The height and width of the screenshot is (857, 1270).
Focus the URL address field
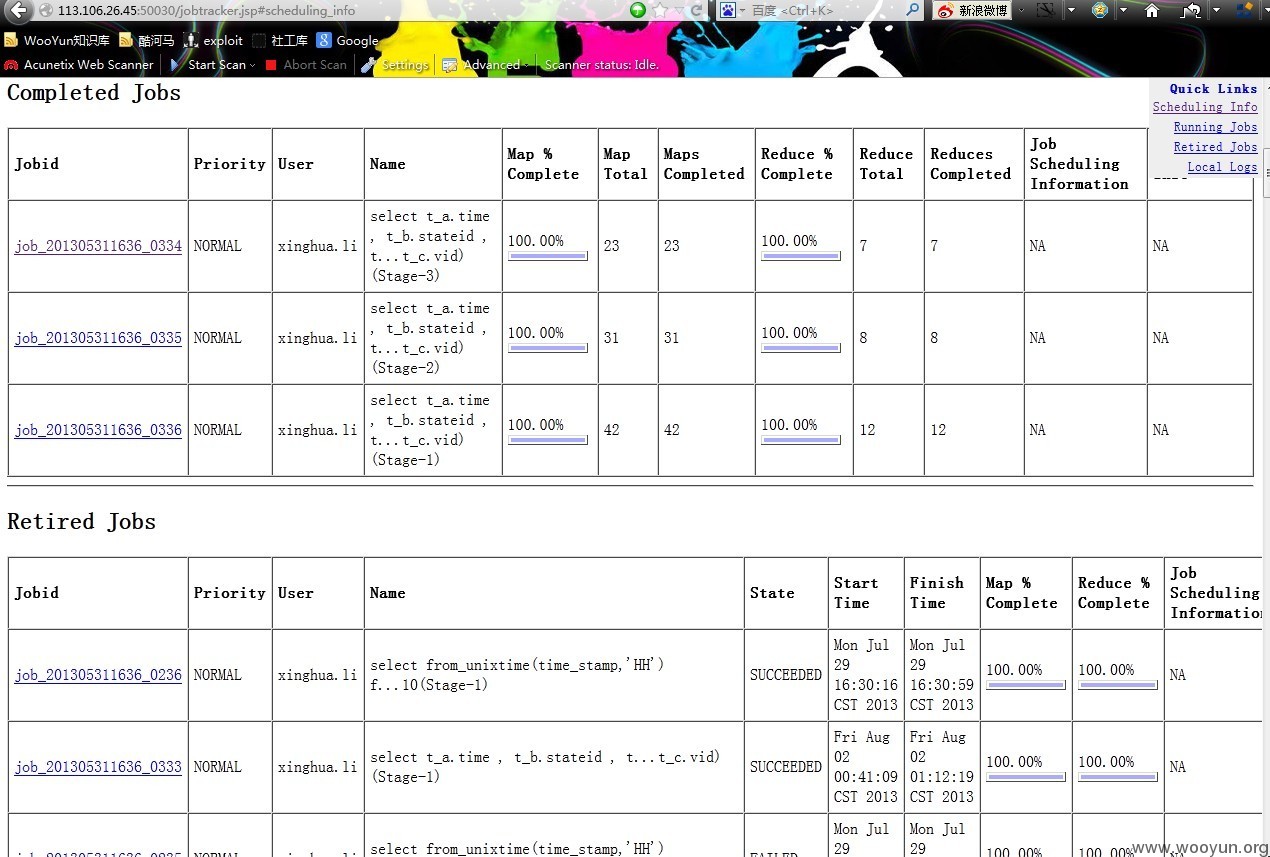click(340, 10)
